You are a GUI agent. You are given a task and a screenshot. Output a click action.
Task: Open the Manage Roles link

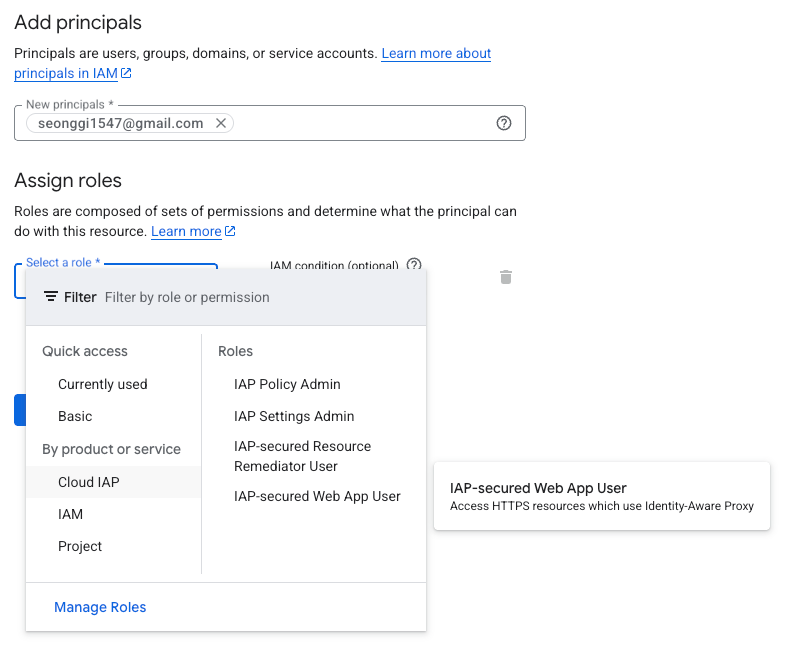[x=100, y=607]
